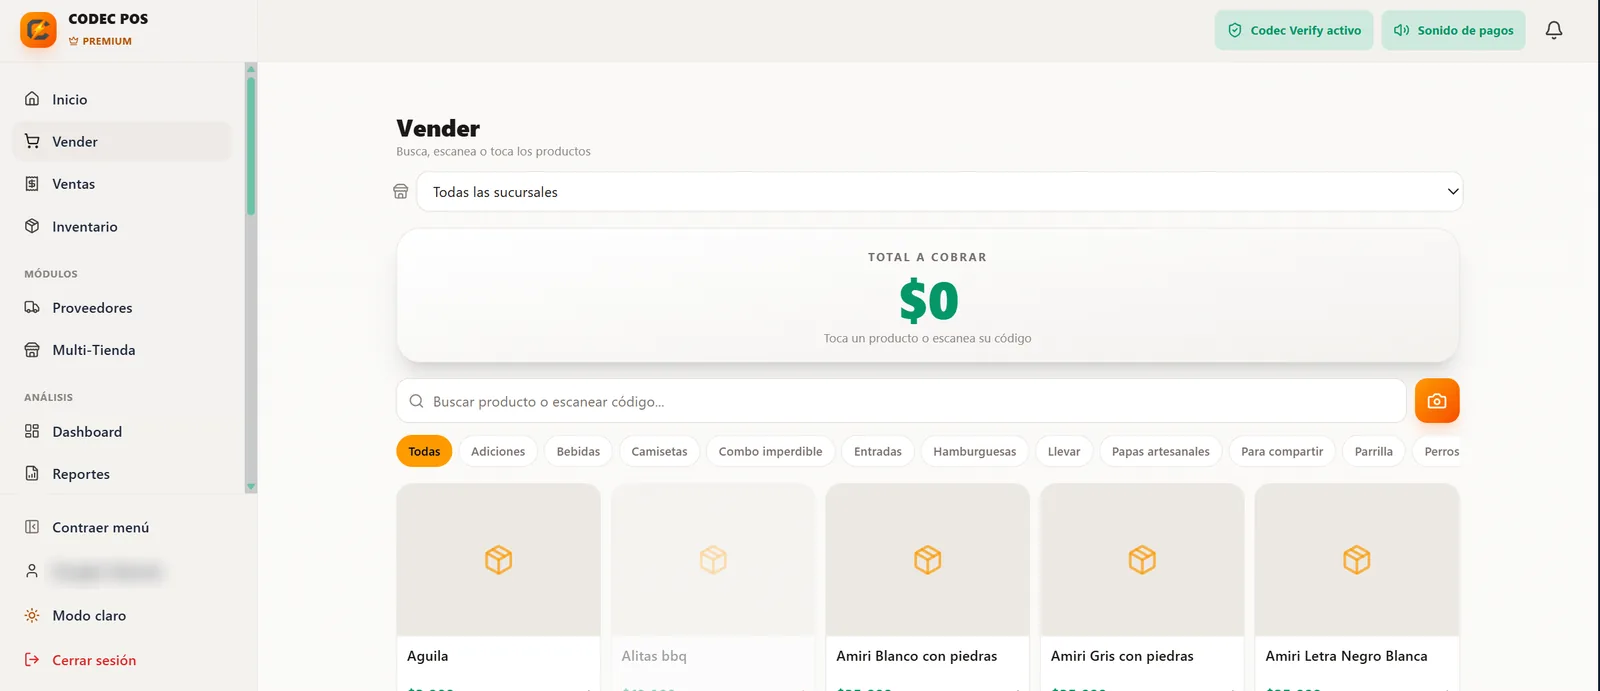
Task: Toggle the Codec Verify activo button
Action: click(x=1294, y=30)
